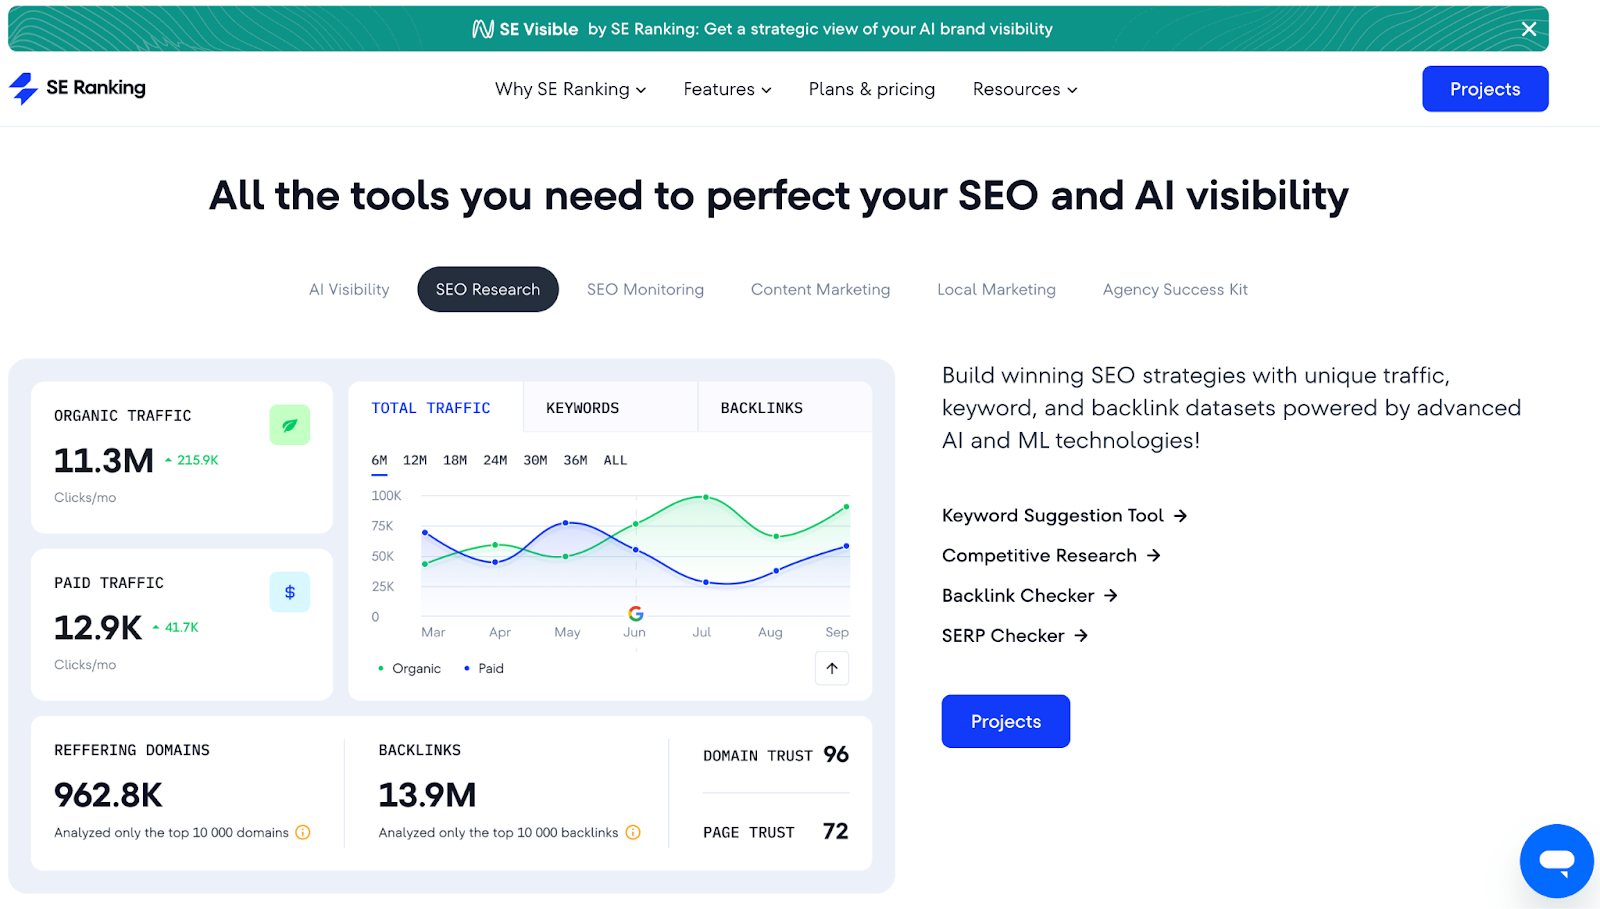Expand the Why SE Ranking menu
The height and width of the screenshot is (909, 1600).
click(x=570, y=89)
